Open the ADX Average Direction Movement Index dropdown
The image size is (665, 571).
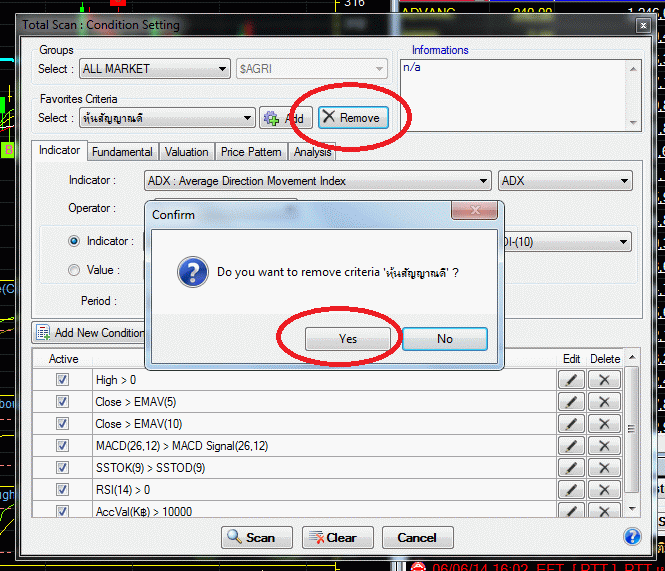tap(318, 181)
